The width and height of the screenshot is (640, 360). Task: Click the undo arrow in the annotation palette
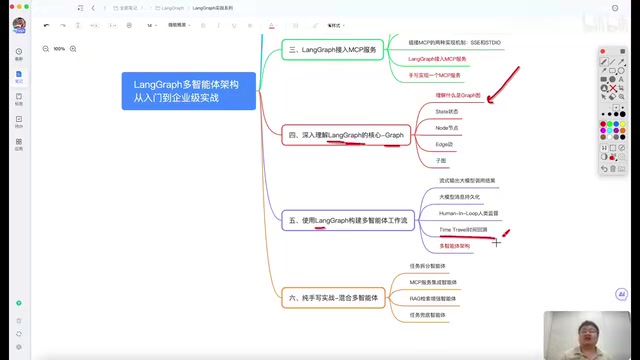[604, 169]
